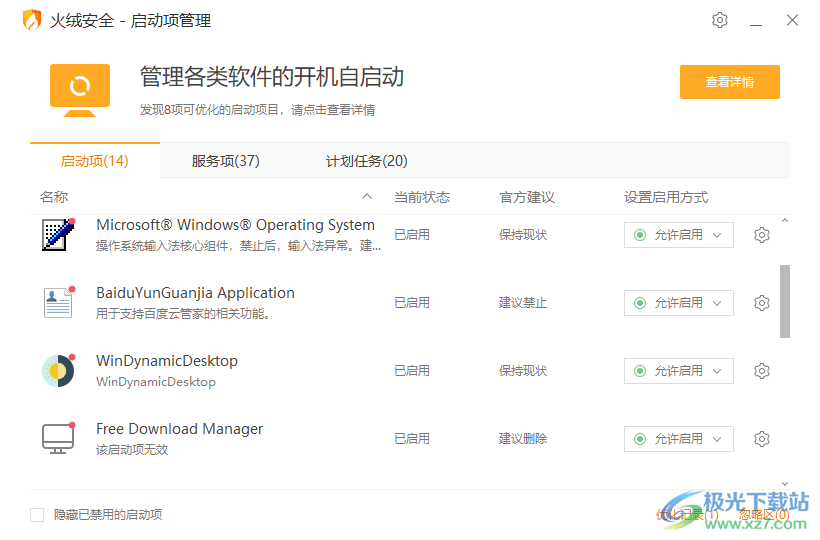Click 建议禁止 advice for BaiduYunGuanjia
This screenshot has width=820, height=540.
[522, 303]
